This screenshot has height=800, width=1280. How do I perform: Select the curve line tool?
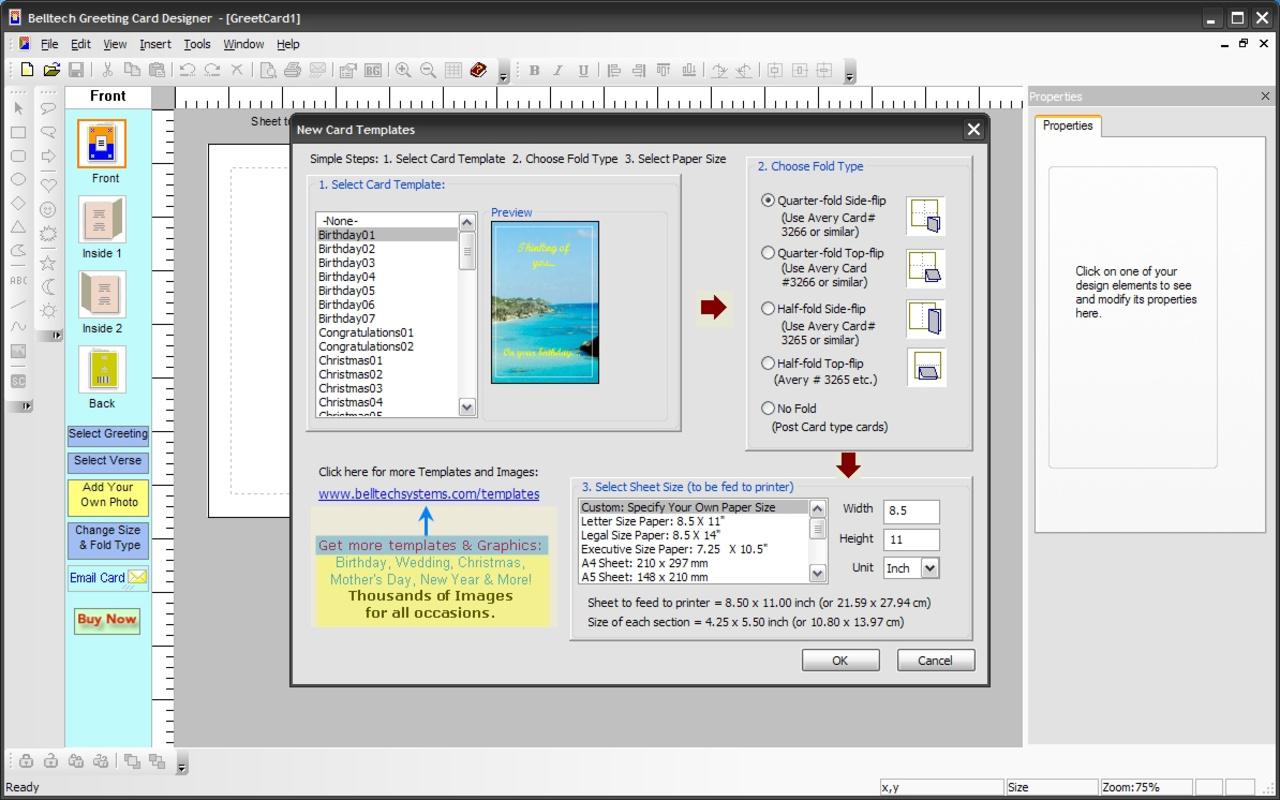(18, 327)
